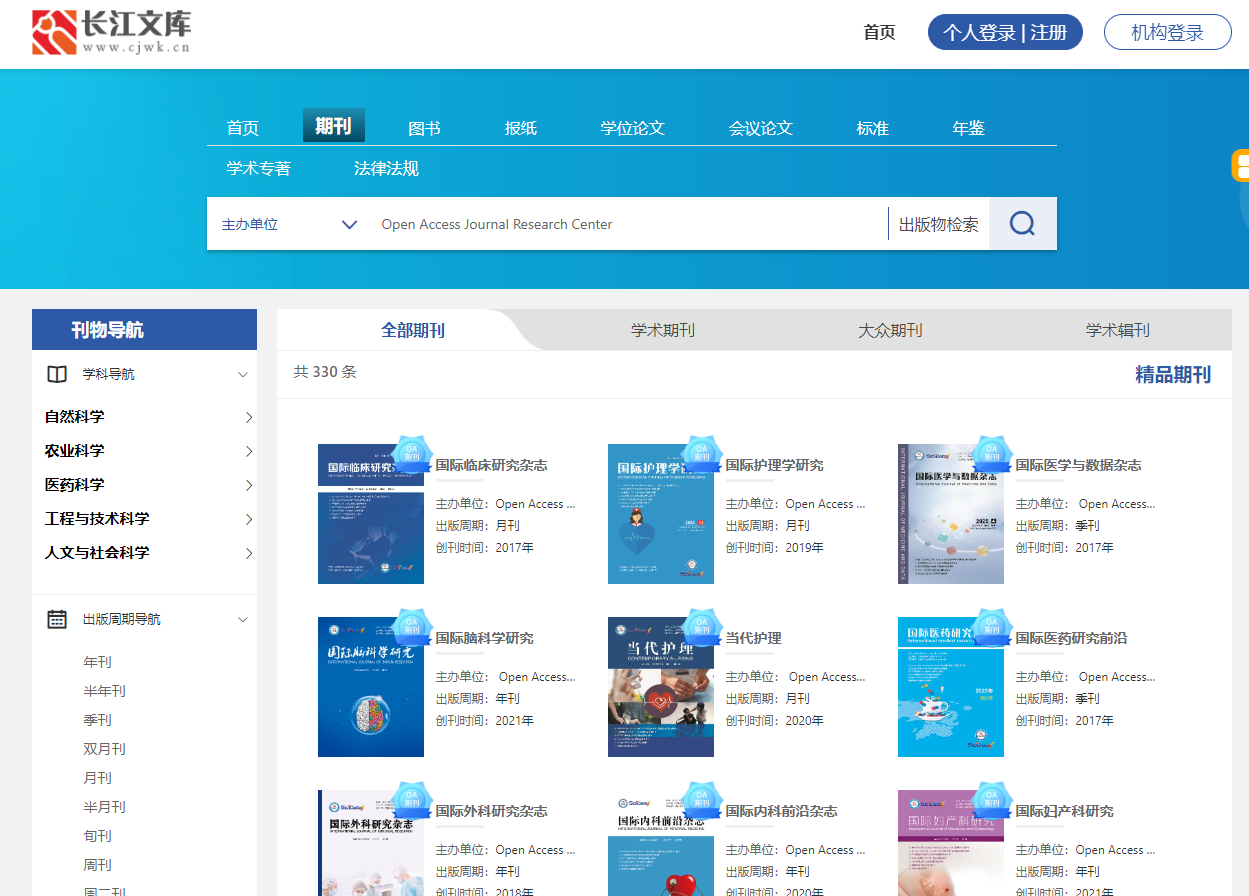Click OA badge on 国际临床研究杂志 cover
This screenshot has height=896, width=1249.
pyautogui.click(x=411, y=454)
